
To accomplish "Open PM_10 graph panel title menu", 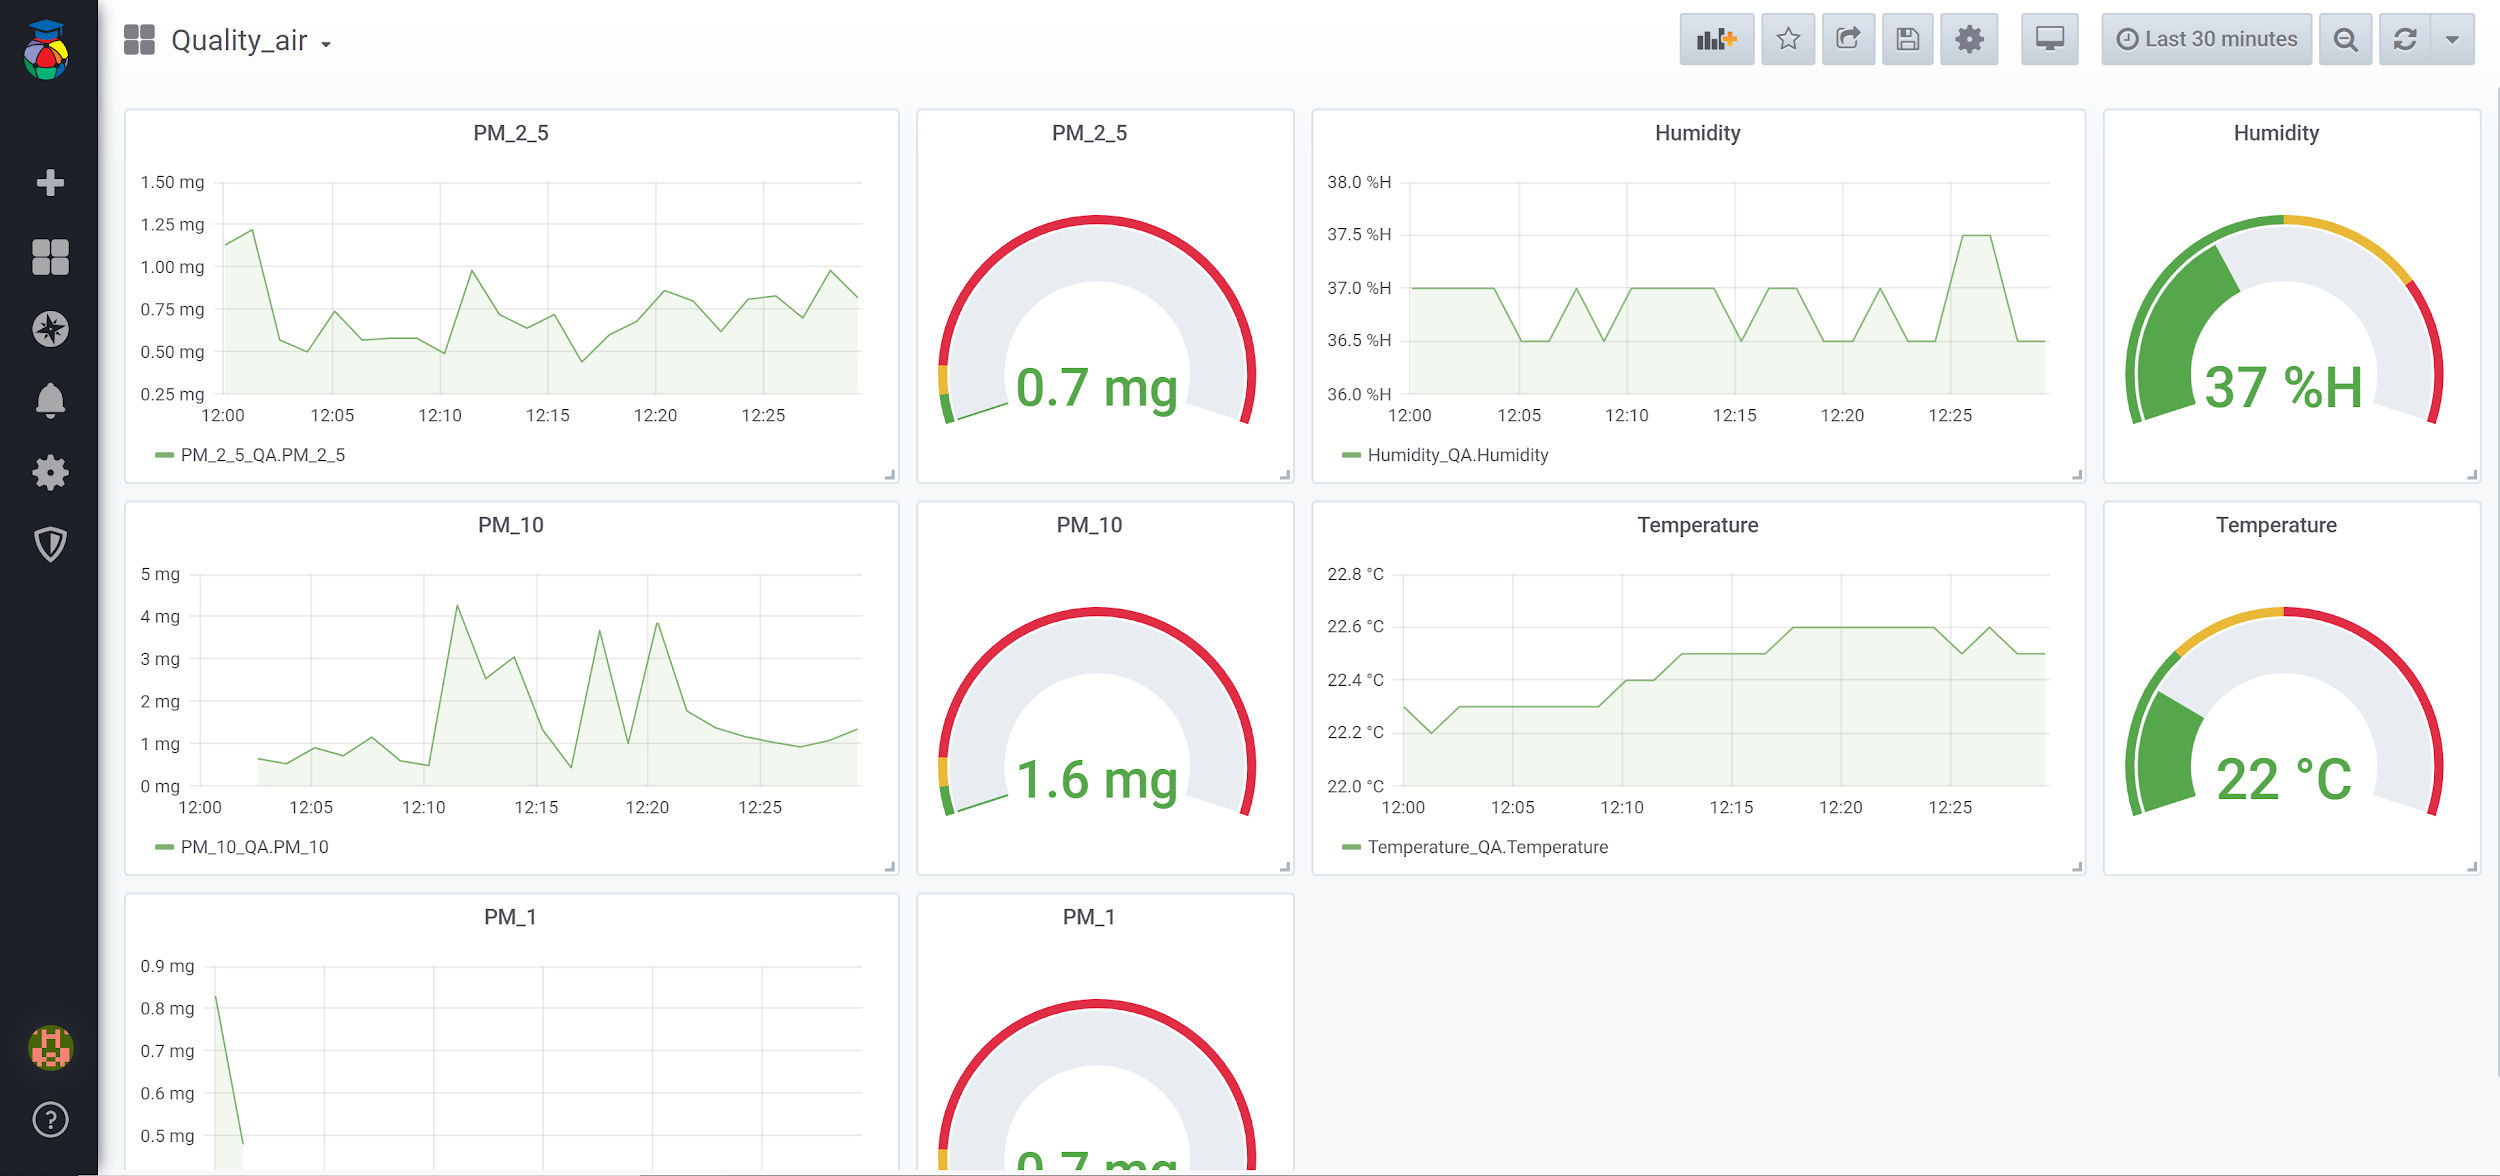I will point(511,525).
